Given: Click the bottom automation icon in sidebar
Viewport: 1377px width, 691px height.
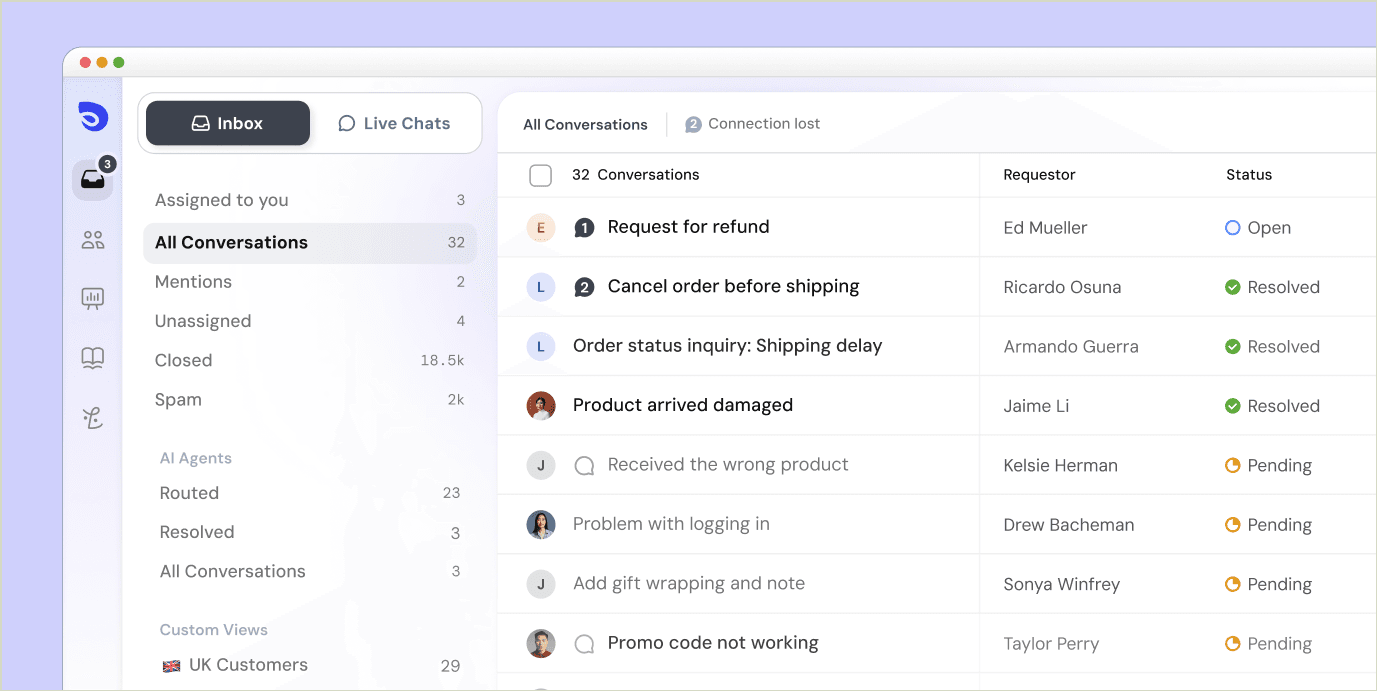Looking at the screenshot, I should tap(92, 418).
